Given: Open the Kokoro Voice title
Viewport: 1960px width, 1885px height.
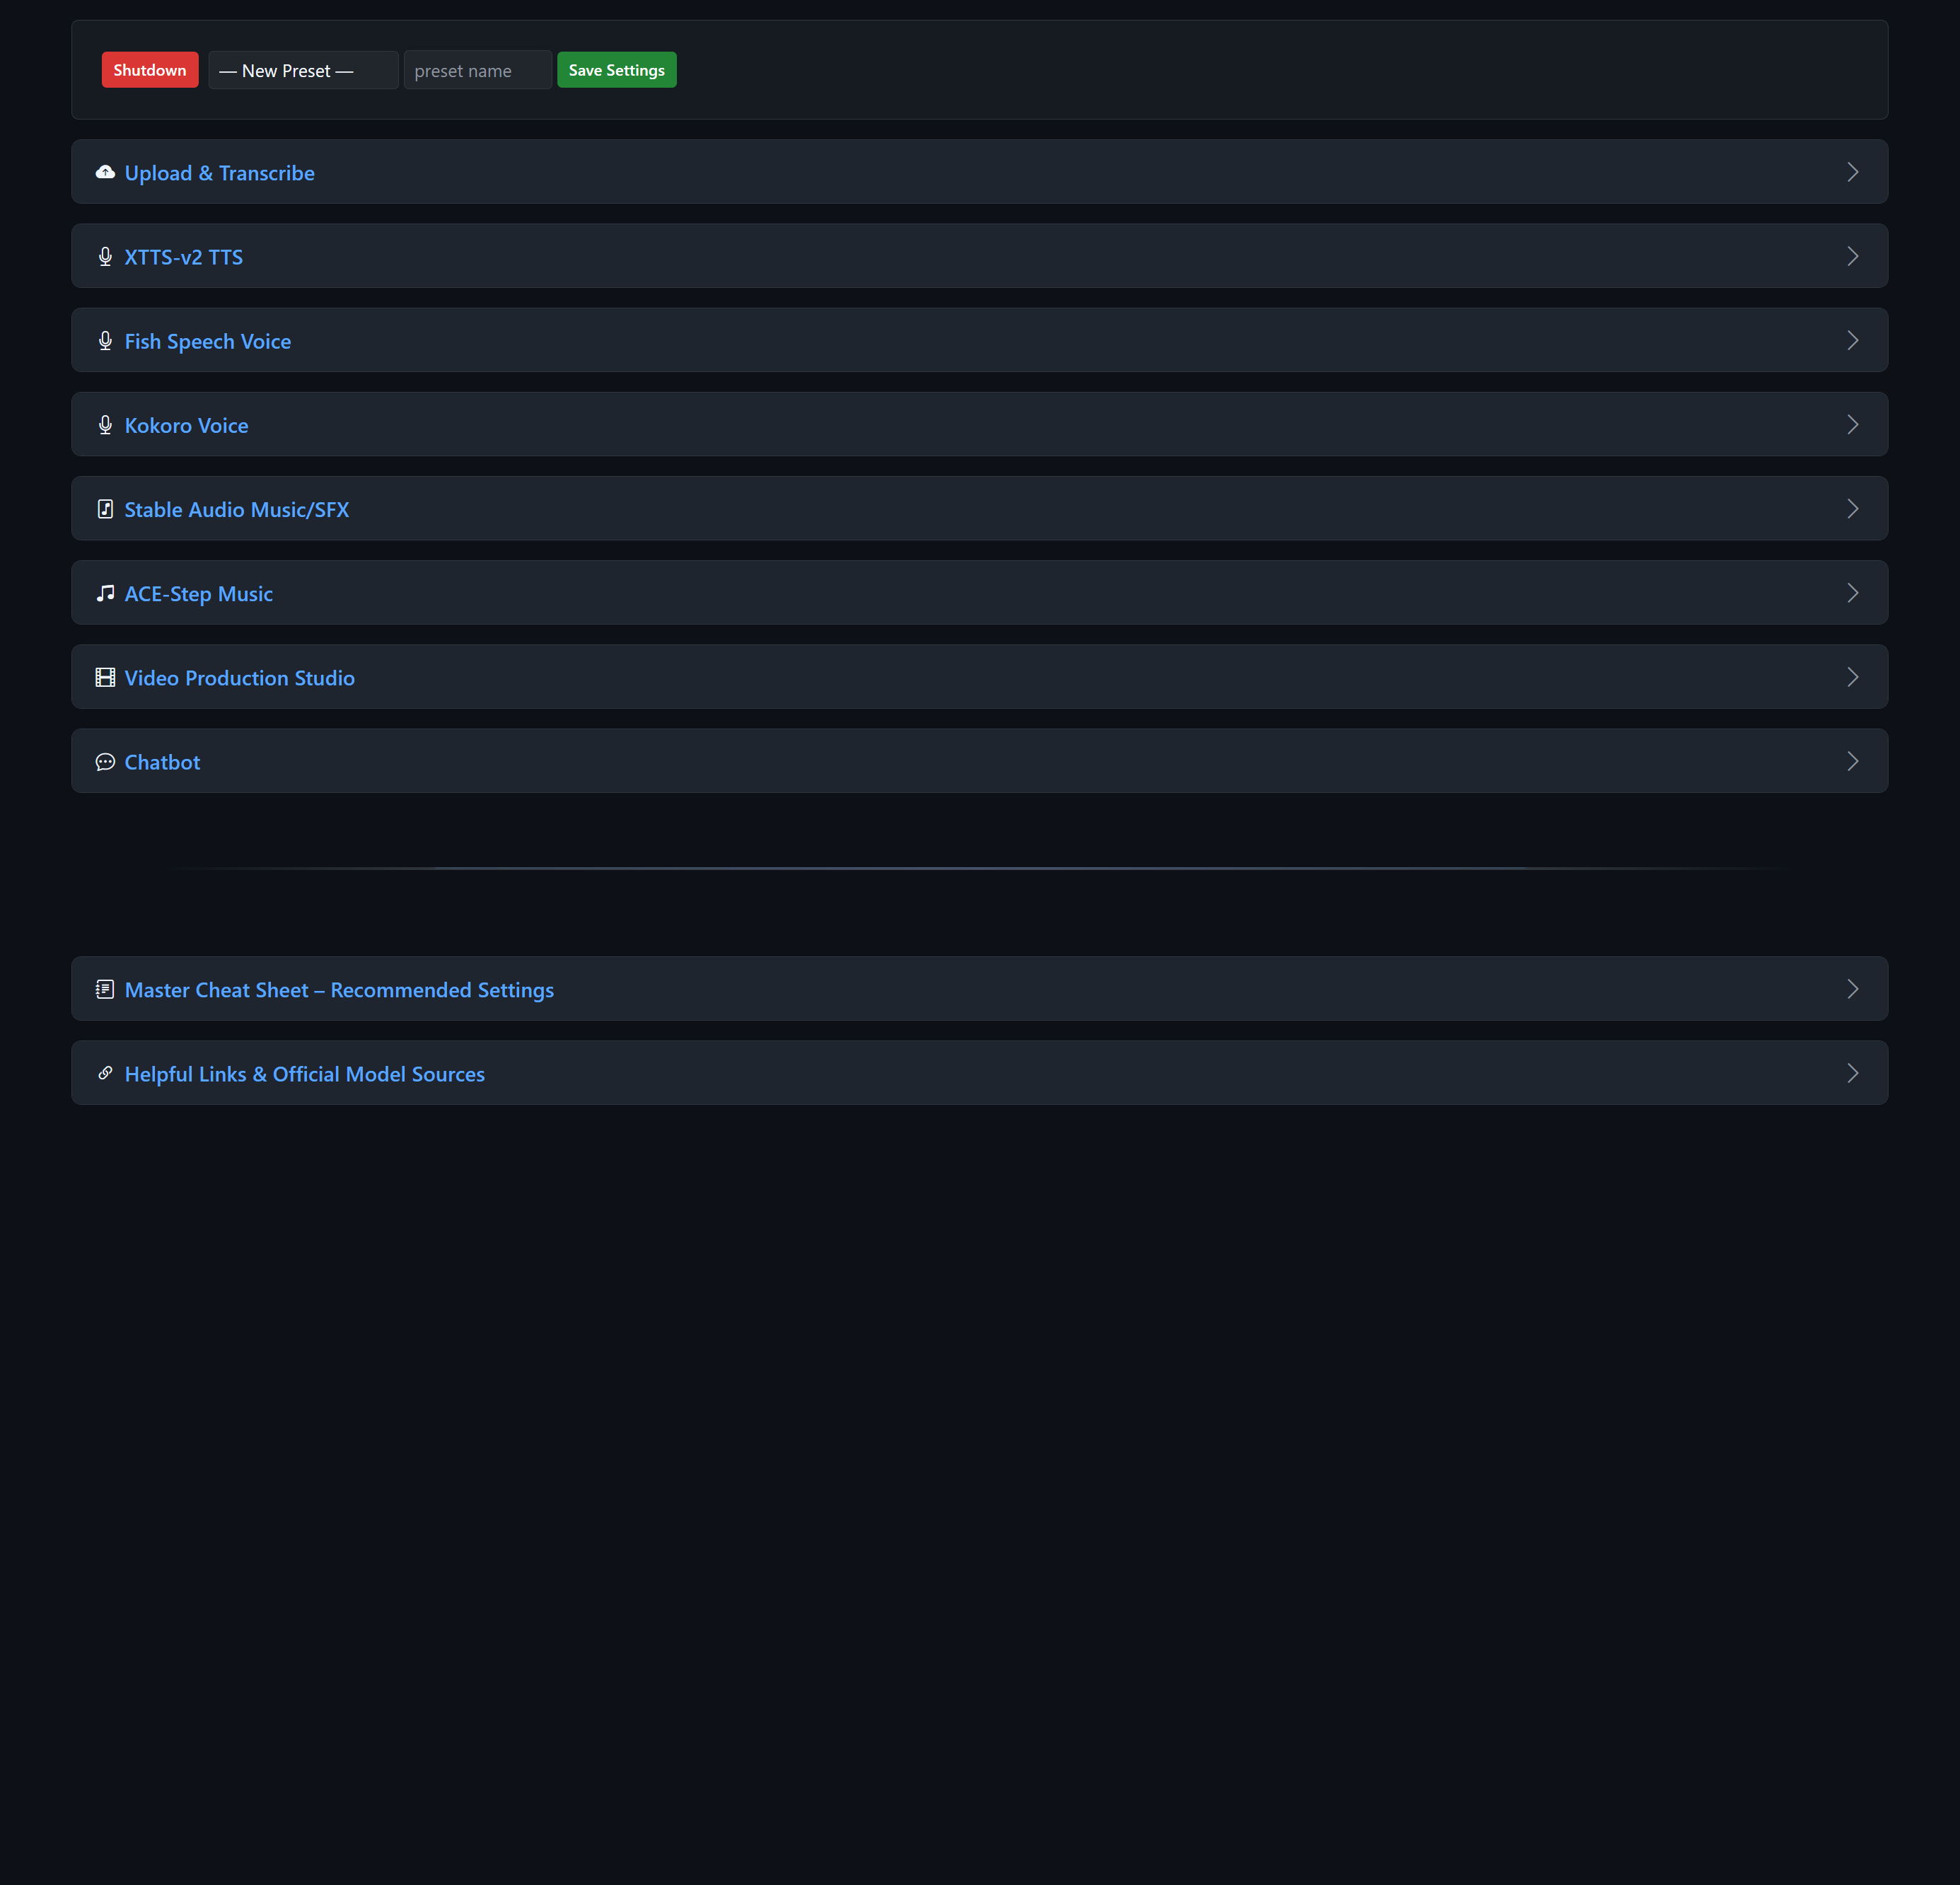Looking at the screenshot, I should [186, 425].
